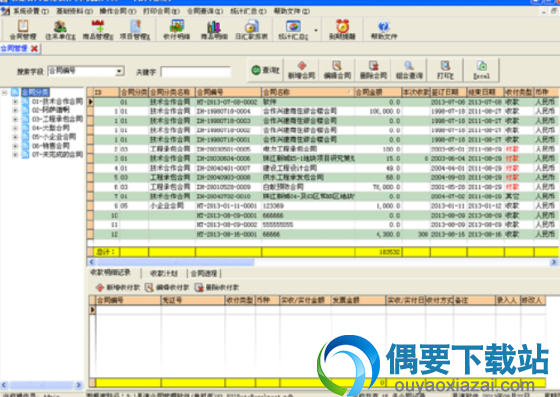Click the horizontal scrollbar below the contract table
Image resolution: width=560 pixels, height=397 pixels.
click(x=322, y=262)
